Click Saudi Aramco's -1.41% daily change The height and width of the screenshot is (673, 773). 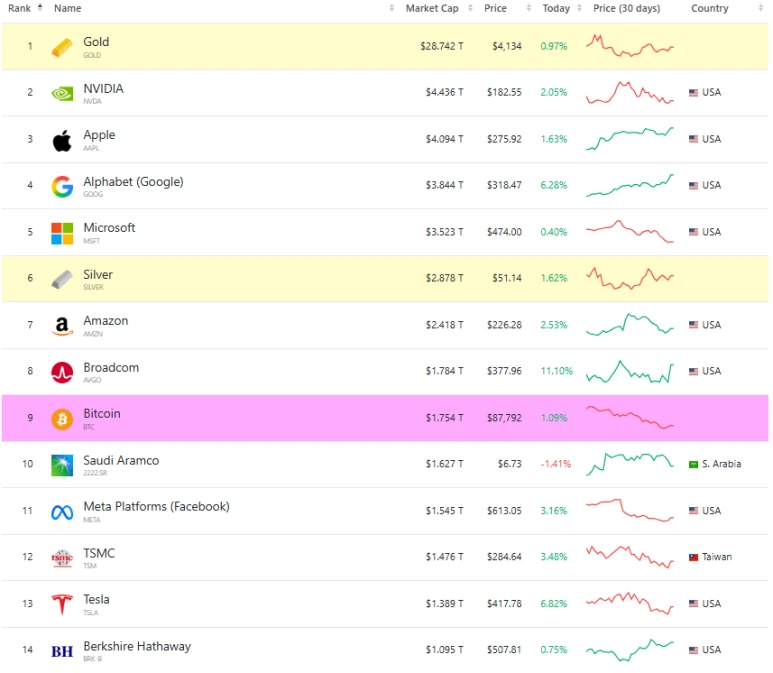[556, 464]
